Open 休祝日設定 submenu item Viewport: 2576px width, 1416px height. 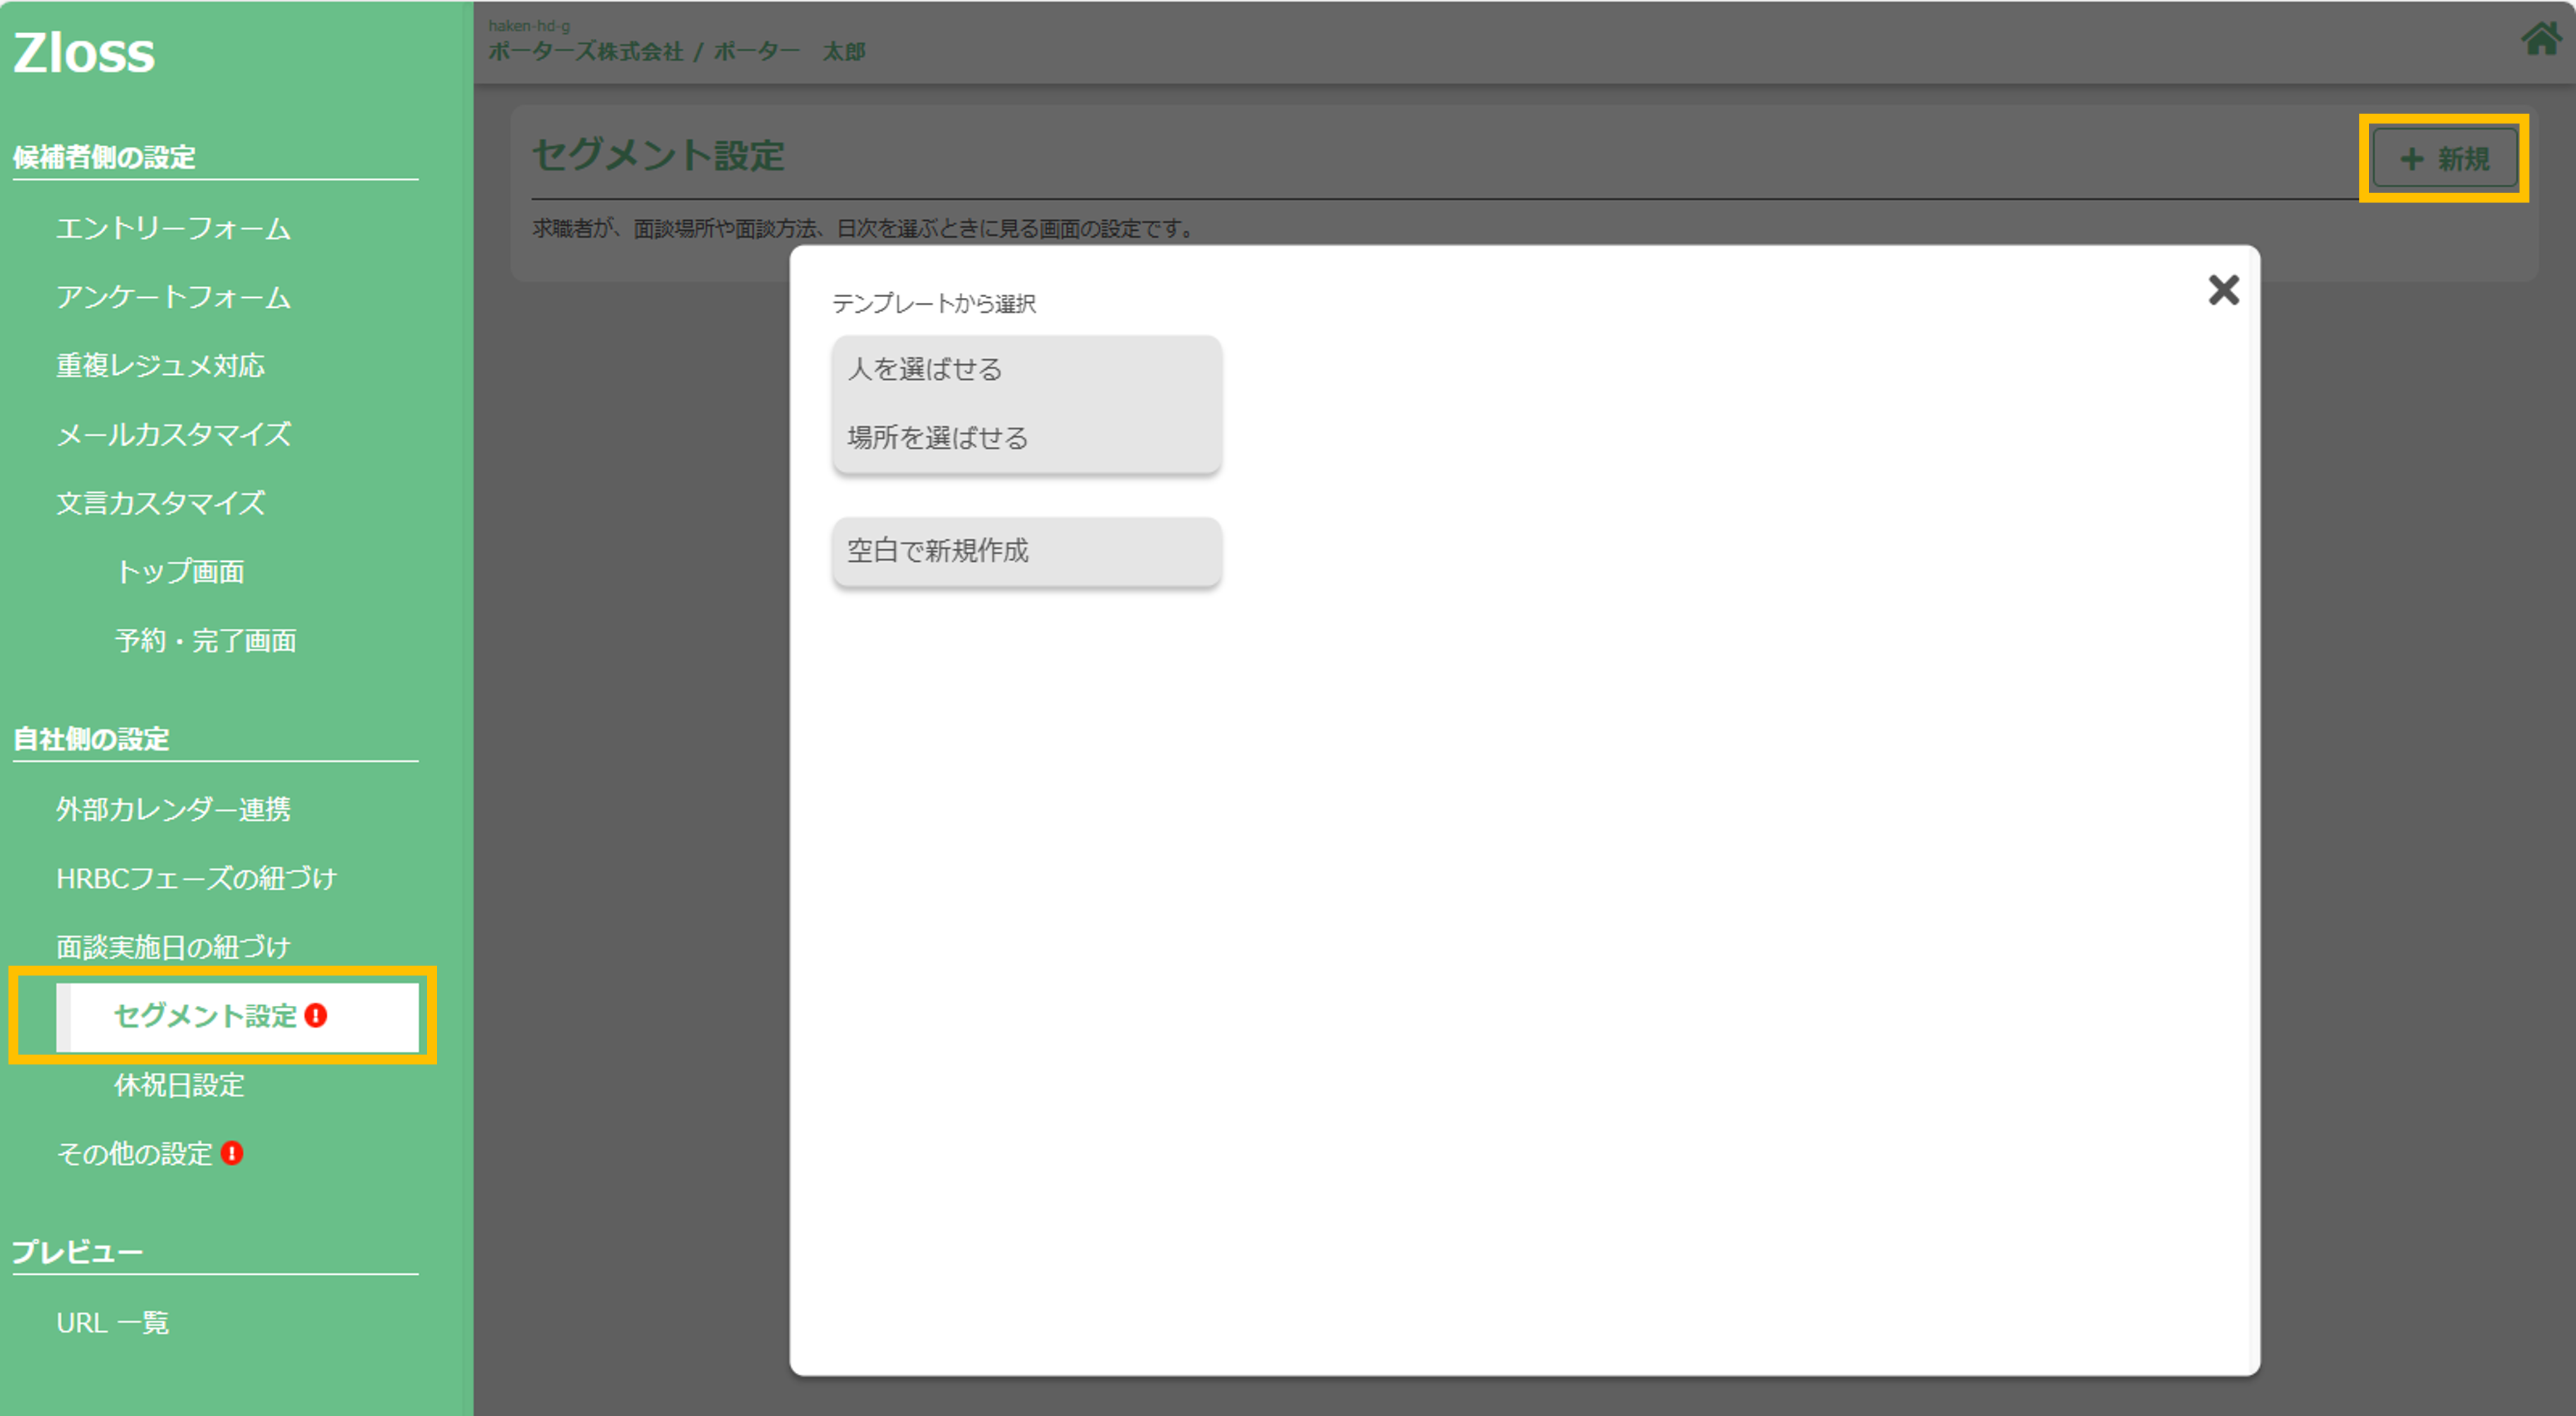point(180,1085)
